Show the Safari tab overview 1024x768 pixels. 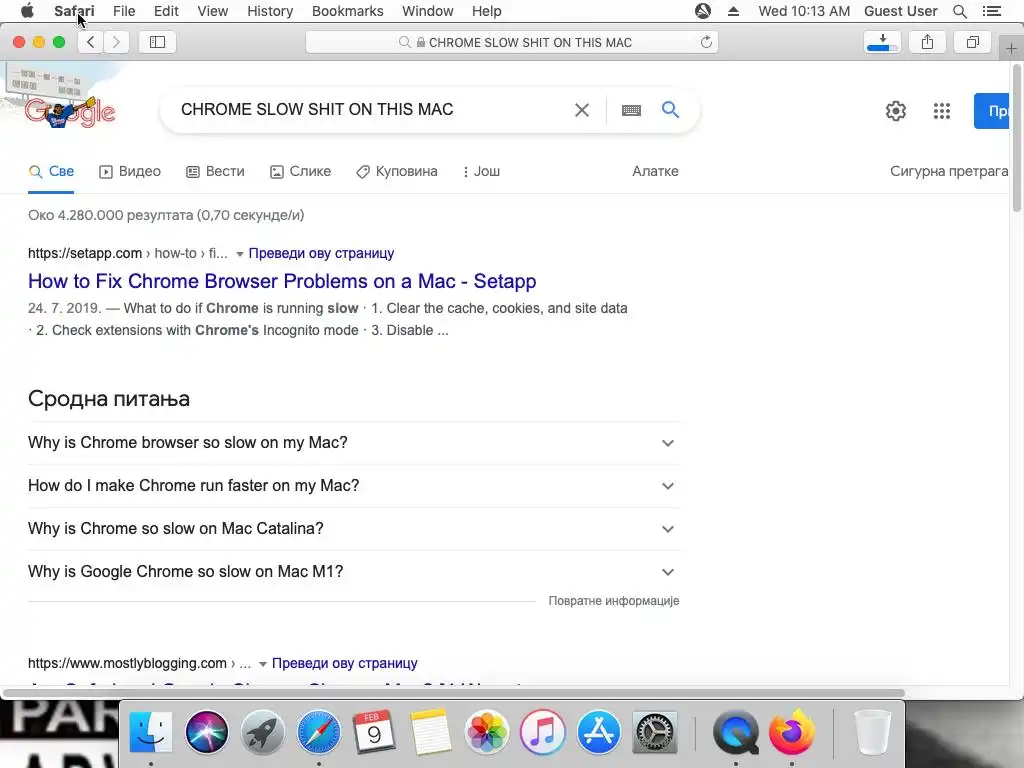click(973, 42)
